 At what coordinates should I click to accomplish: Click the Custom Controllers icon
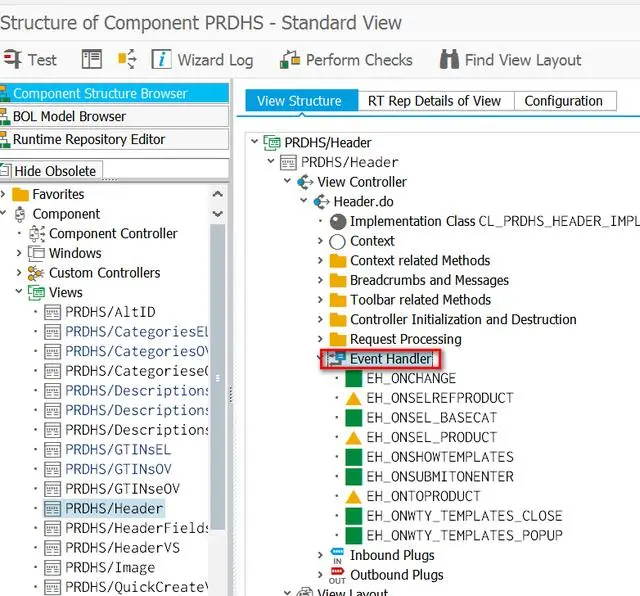[x=36, y=273]
